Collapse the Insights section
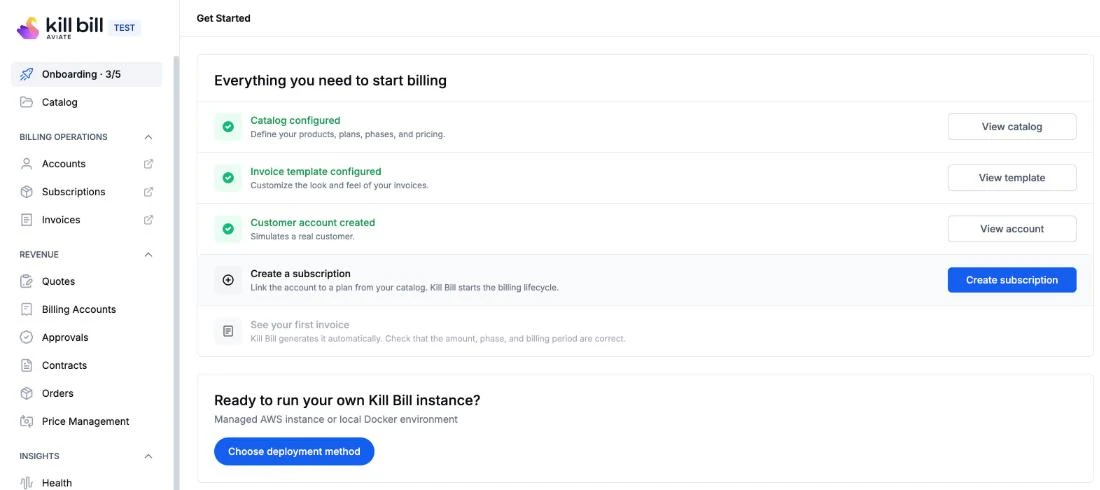1100x490 pixels. (x=148, y=456)
